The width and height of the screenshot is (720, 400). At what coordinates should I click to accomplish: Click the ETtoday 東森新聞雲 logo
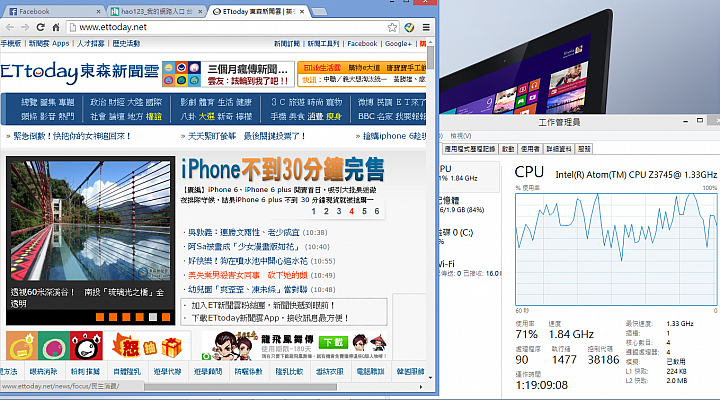79,73
